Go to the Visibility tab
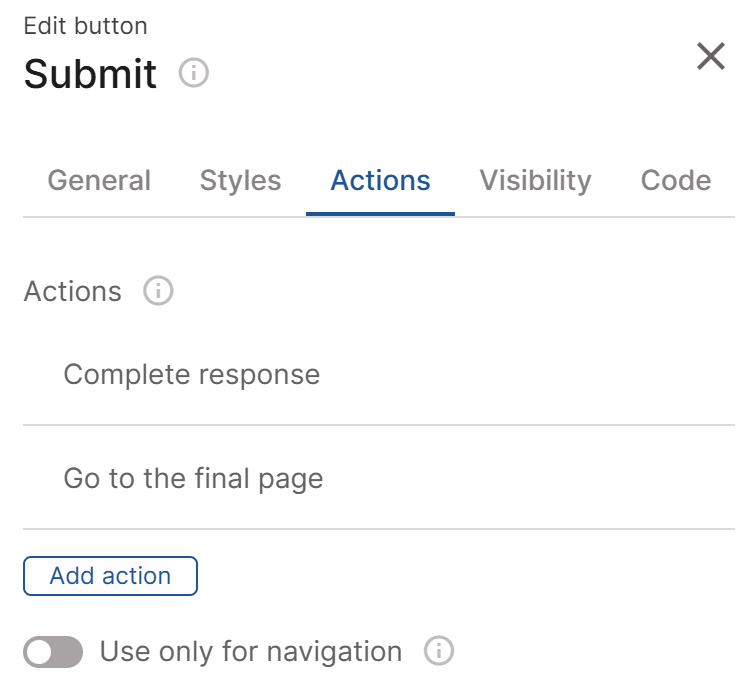Viewport: 749px width, 678px height. click(535, 181)
